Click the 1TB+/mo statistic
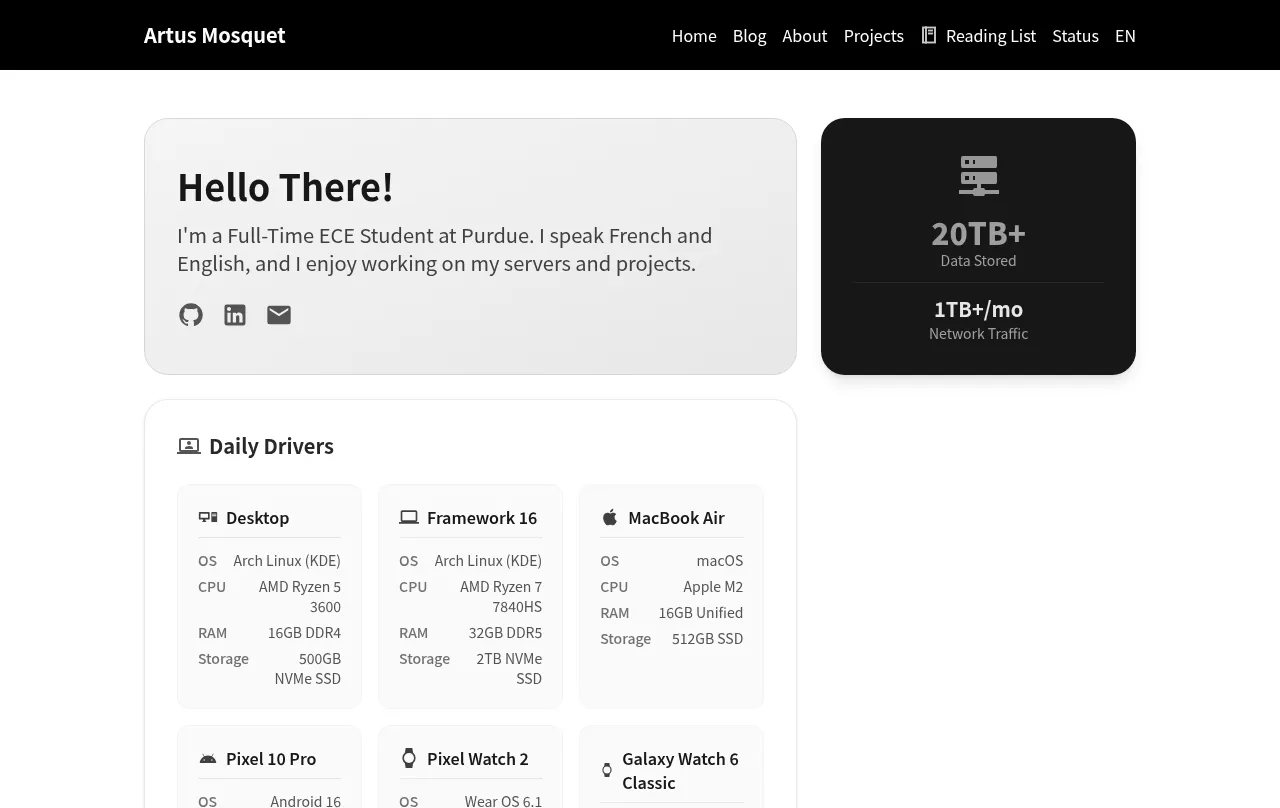Viewport: 1280px width, 808px height. (979, 309)
